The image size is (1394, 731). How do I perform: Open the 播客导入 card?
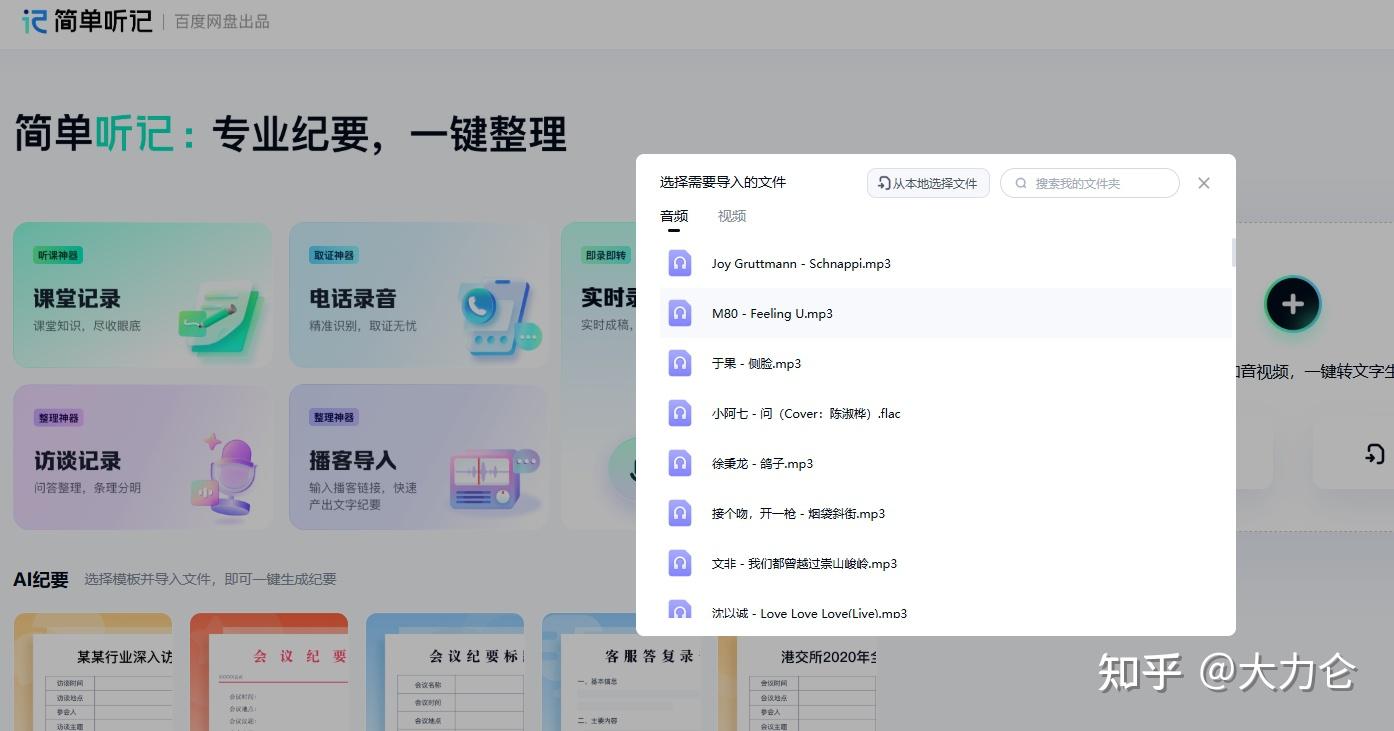coord(418,457)
